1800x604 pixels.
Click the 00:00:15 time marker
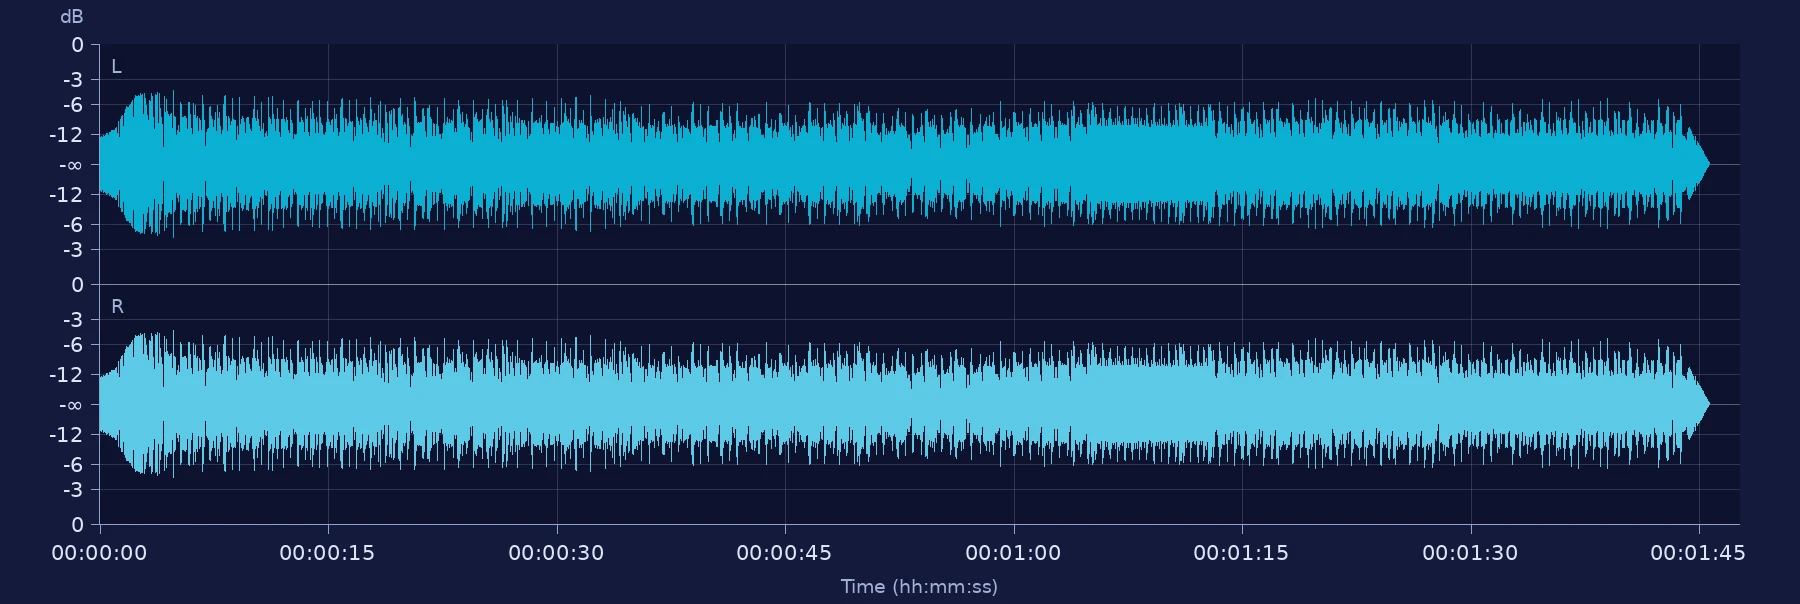pos(327,553)
